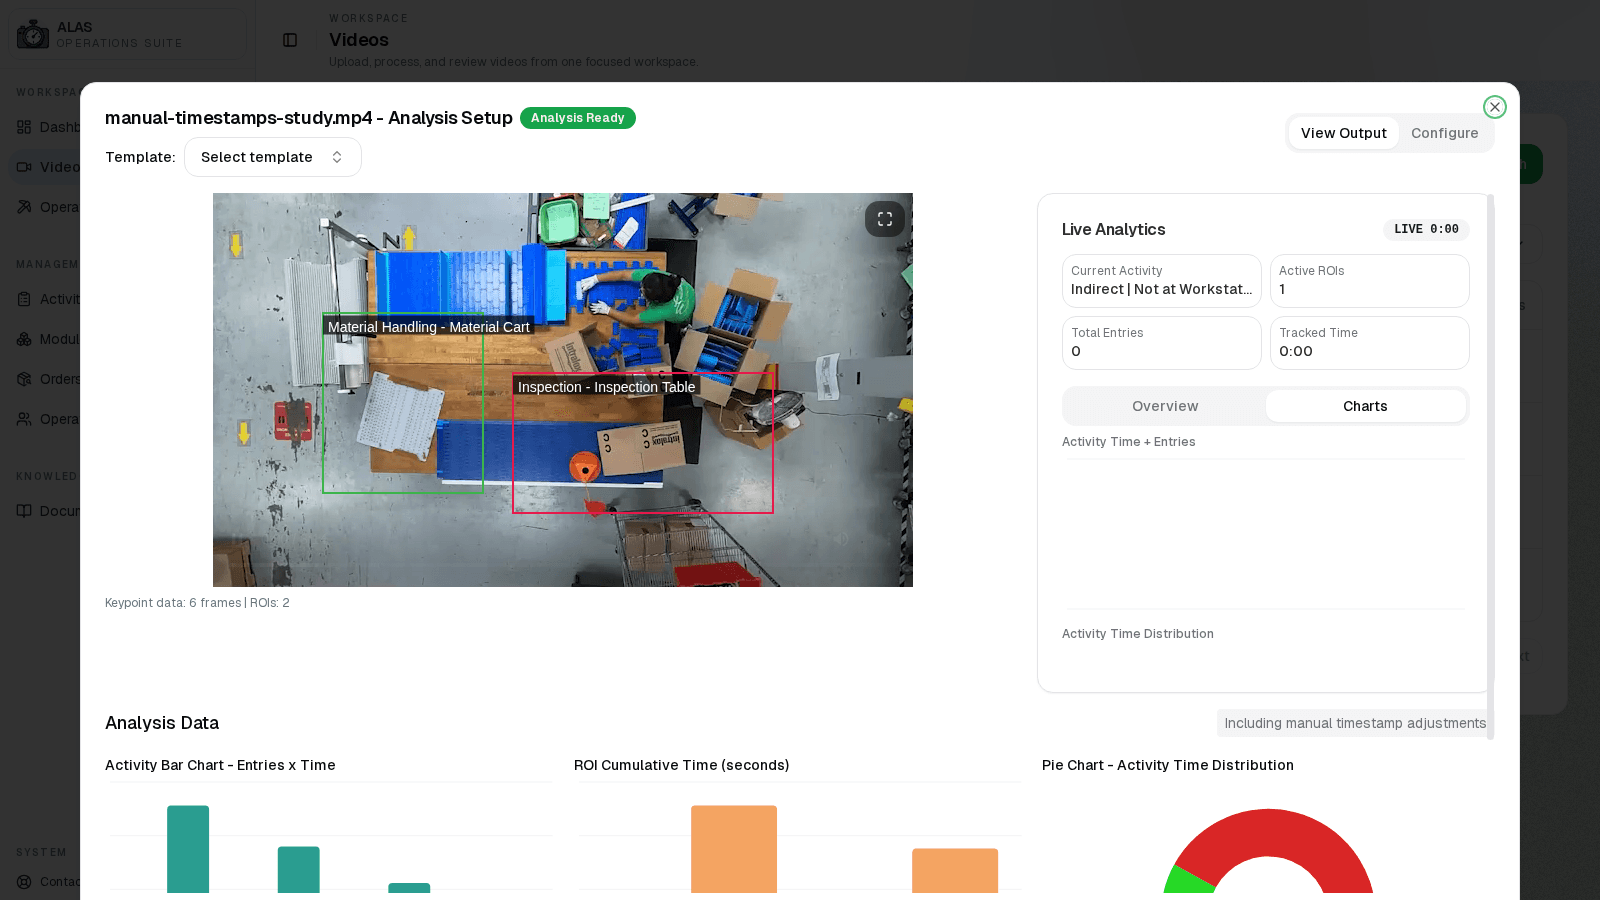Image resolution: width=1600 pixels, height=900 pixels.
Task: Select the Total Entries card
Action: tap(1161, 343)
